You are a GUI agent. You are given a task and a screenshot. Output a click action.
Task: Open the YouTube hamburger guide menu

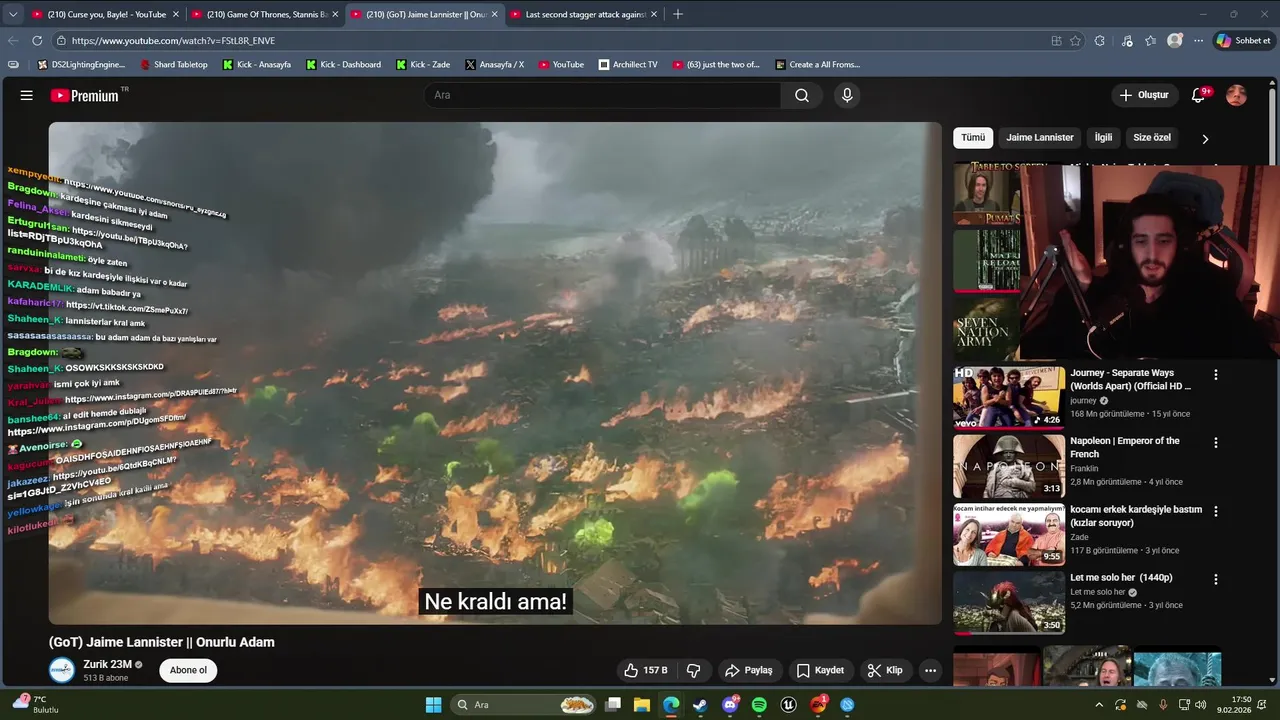coord(27,95)
